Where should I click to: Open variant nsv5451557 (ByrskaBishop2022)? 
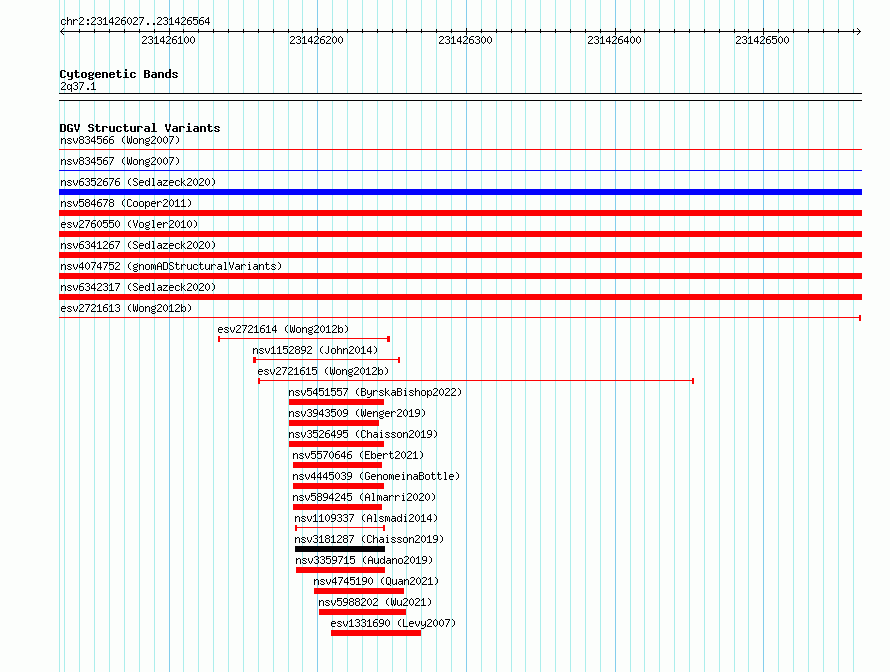pos(375,392)
